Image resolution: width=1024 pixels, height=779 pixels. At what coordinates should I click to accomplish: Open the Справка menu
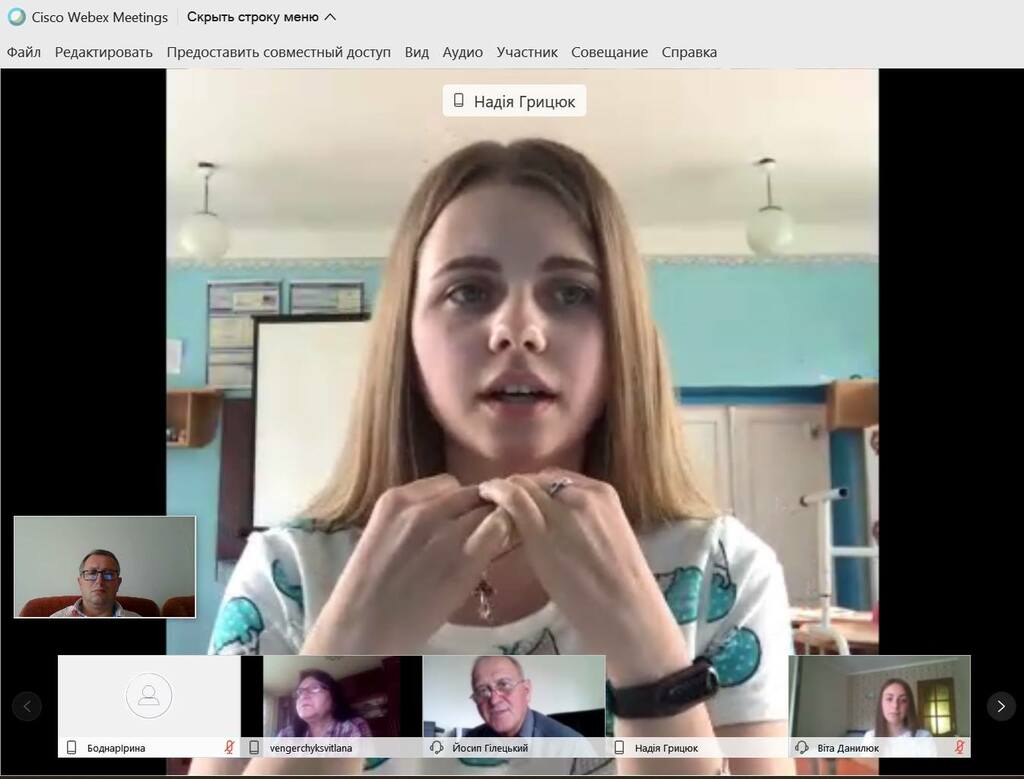click(689, 52)
